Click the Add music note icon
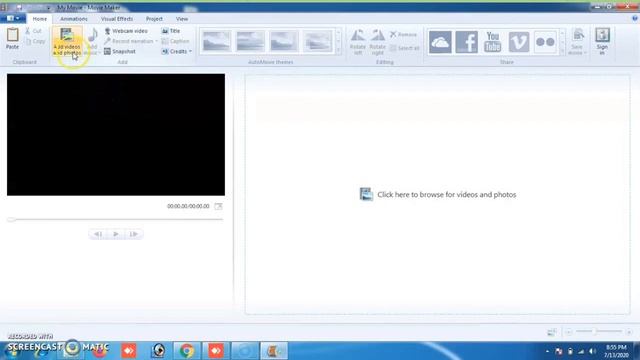The image size is (640, 360). click(x=93, y=36)
